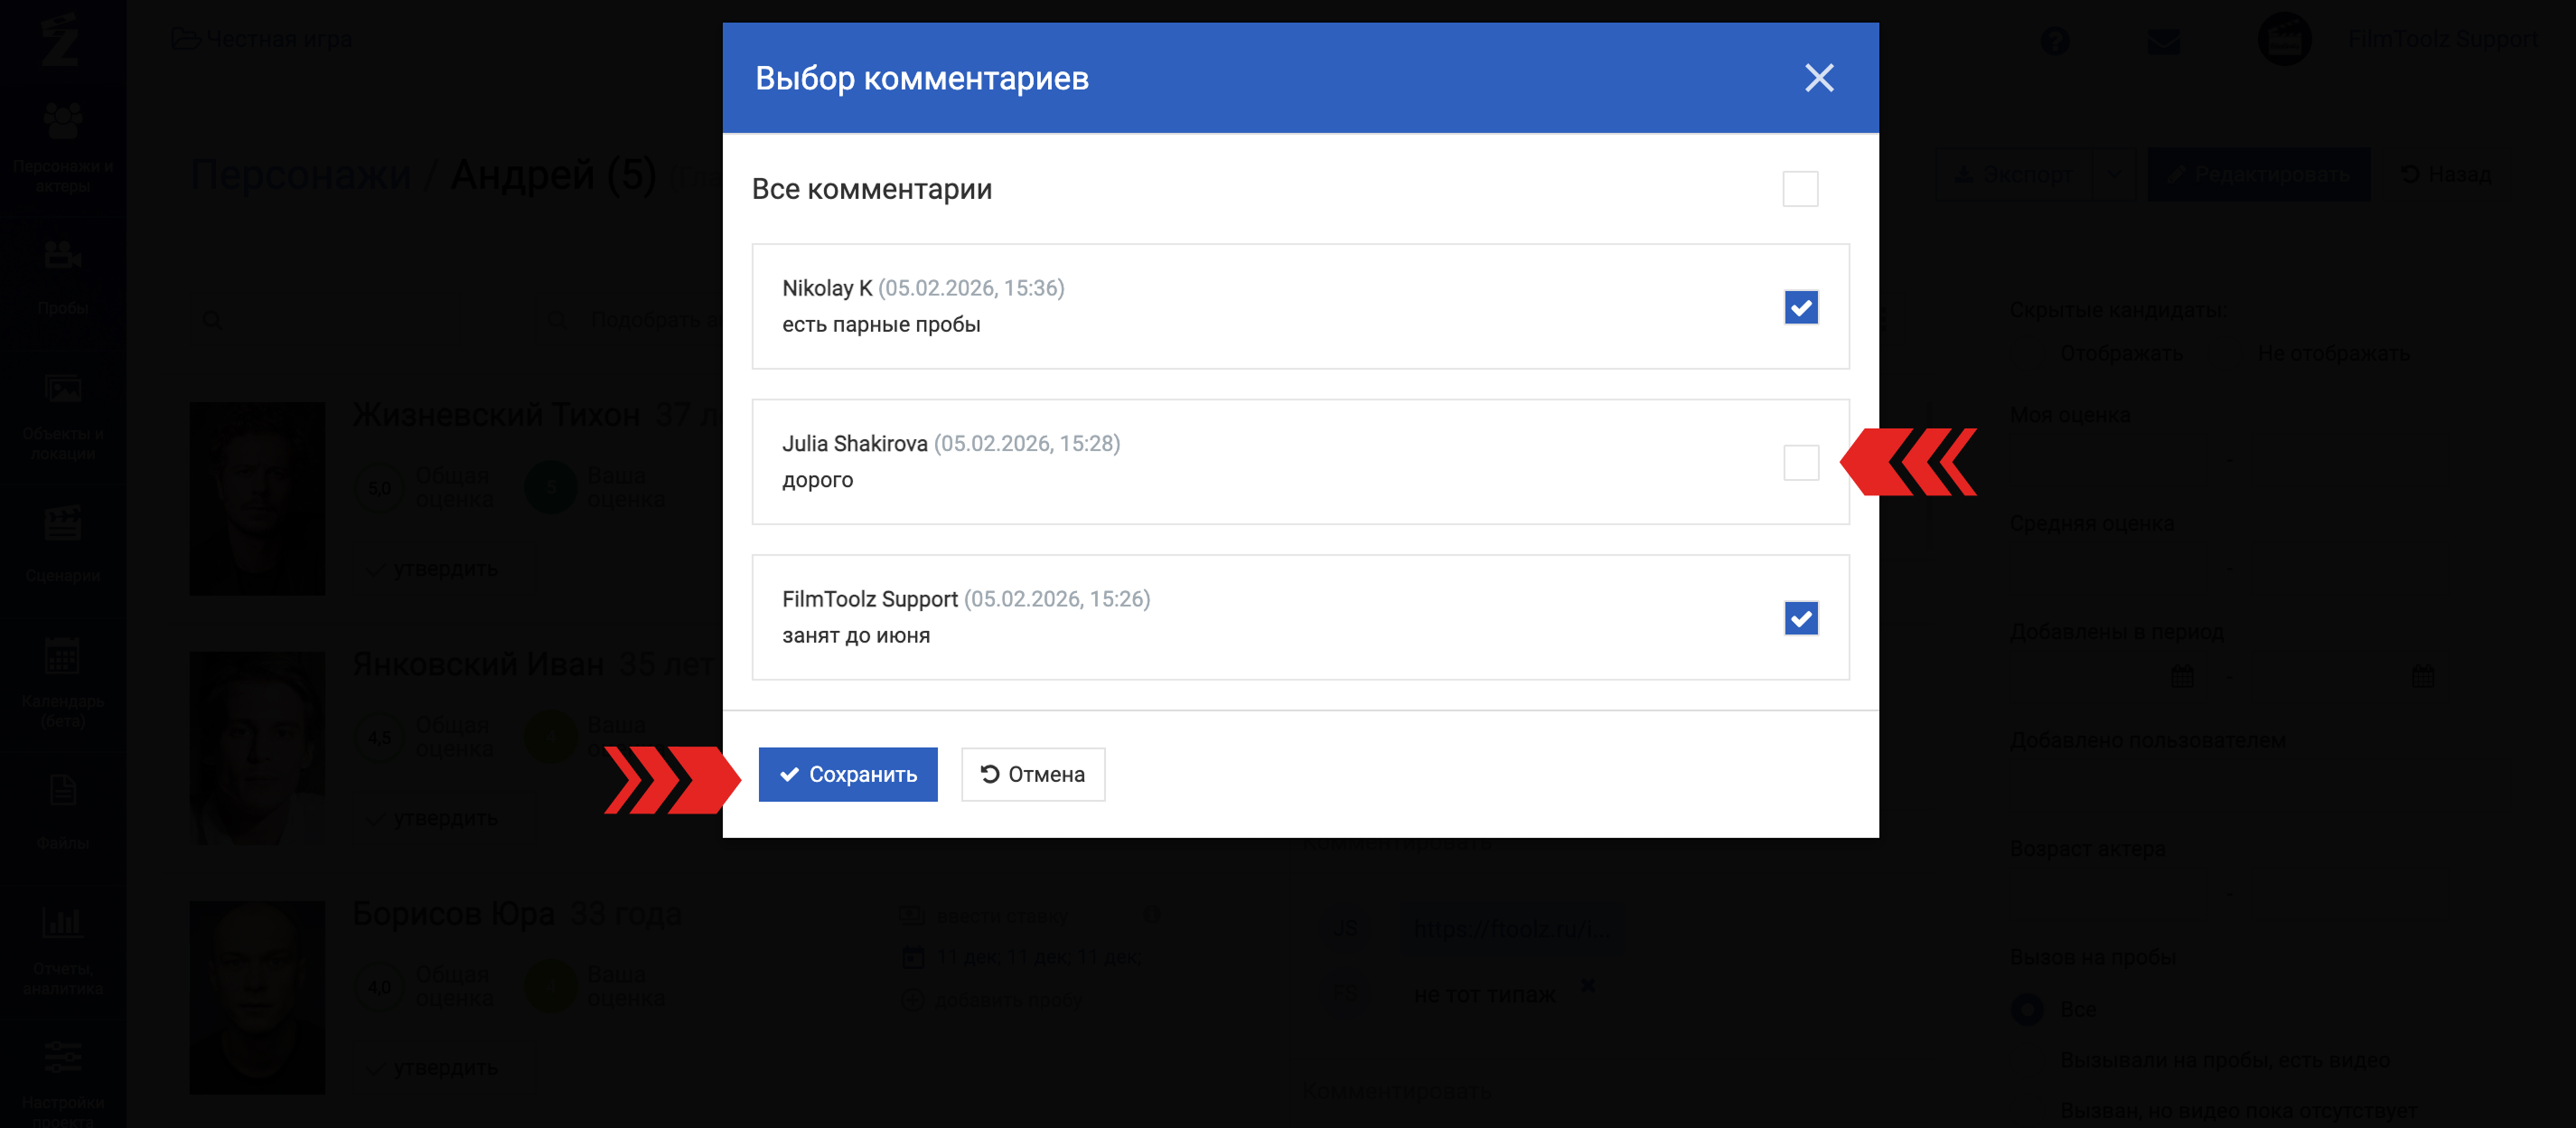Select the 'Все' radio under Вызов на пробы
This screenshot has width=2576, height=1128.
point(2027,1009)
